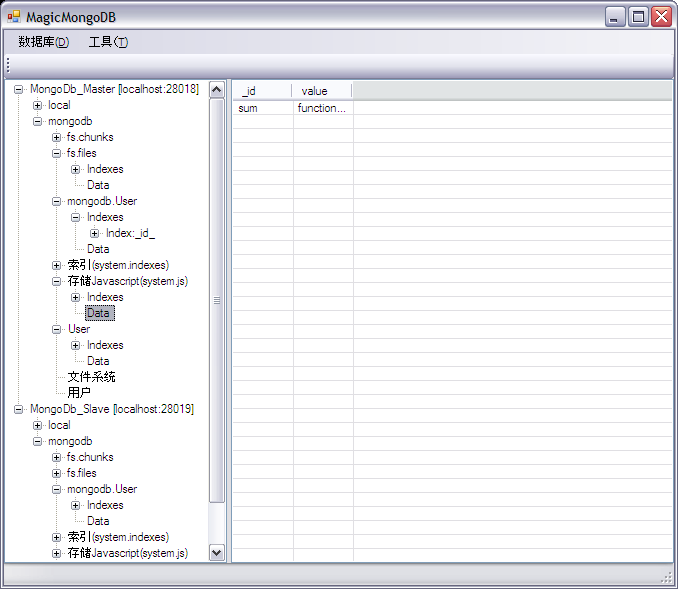The width and height of the screenshot is (678, 589).
Task: Click the tree scrollbar up arrow
Action: point(217,90)
